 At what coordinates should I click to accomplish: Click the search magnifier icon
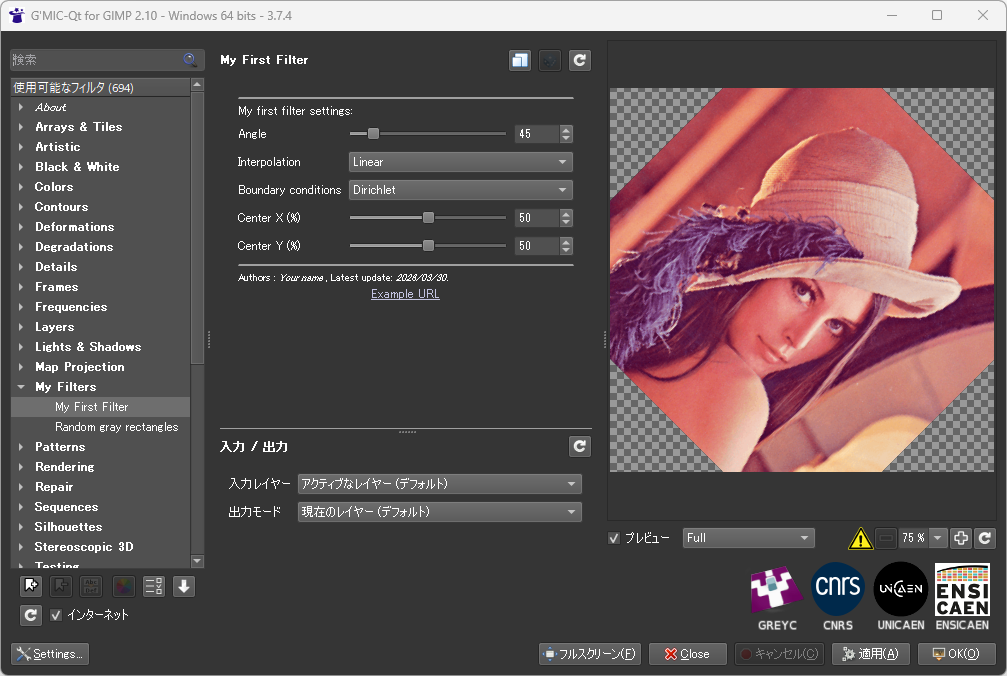(x=189, y=60)
